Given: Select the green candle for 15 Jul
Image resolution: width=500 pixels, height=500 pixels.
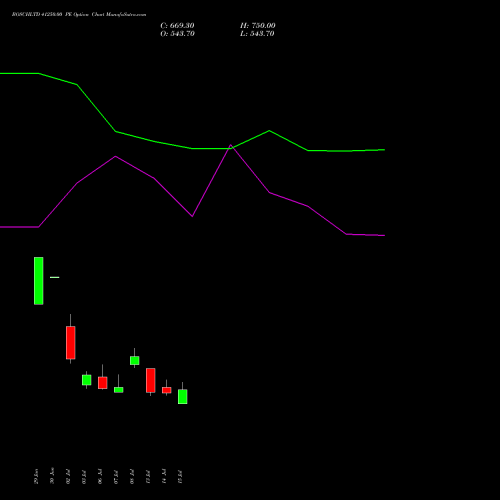Looking at the screenshot, I should (183, 396).
